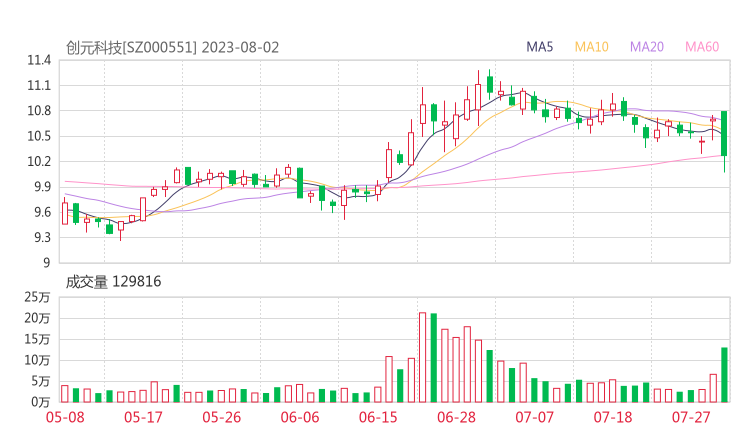This screenshot has height=440, width=740.
Task: Select the 06-15 date label
Action: tap(378, 417)
